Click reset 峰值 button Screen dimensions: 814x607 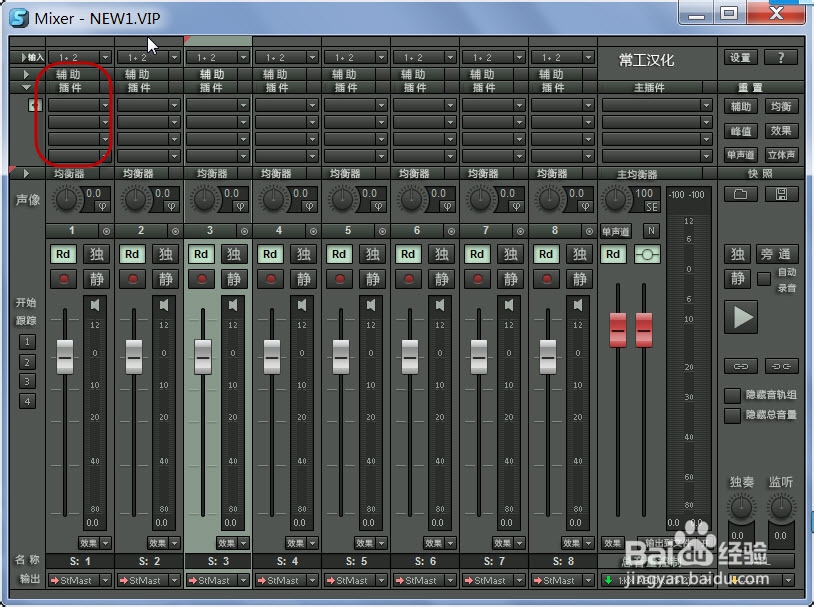click(741, 131)
